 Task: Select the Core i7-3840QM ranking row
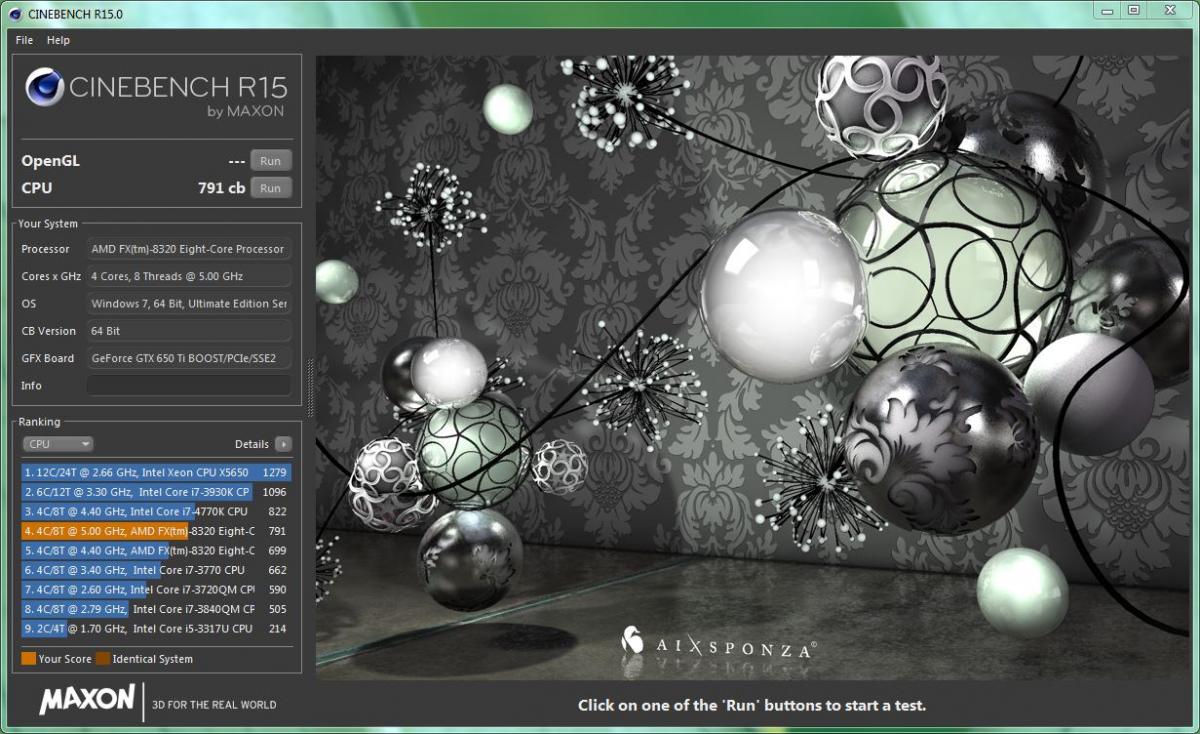coord(156,609)
